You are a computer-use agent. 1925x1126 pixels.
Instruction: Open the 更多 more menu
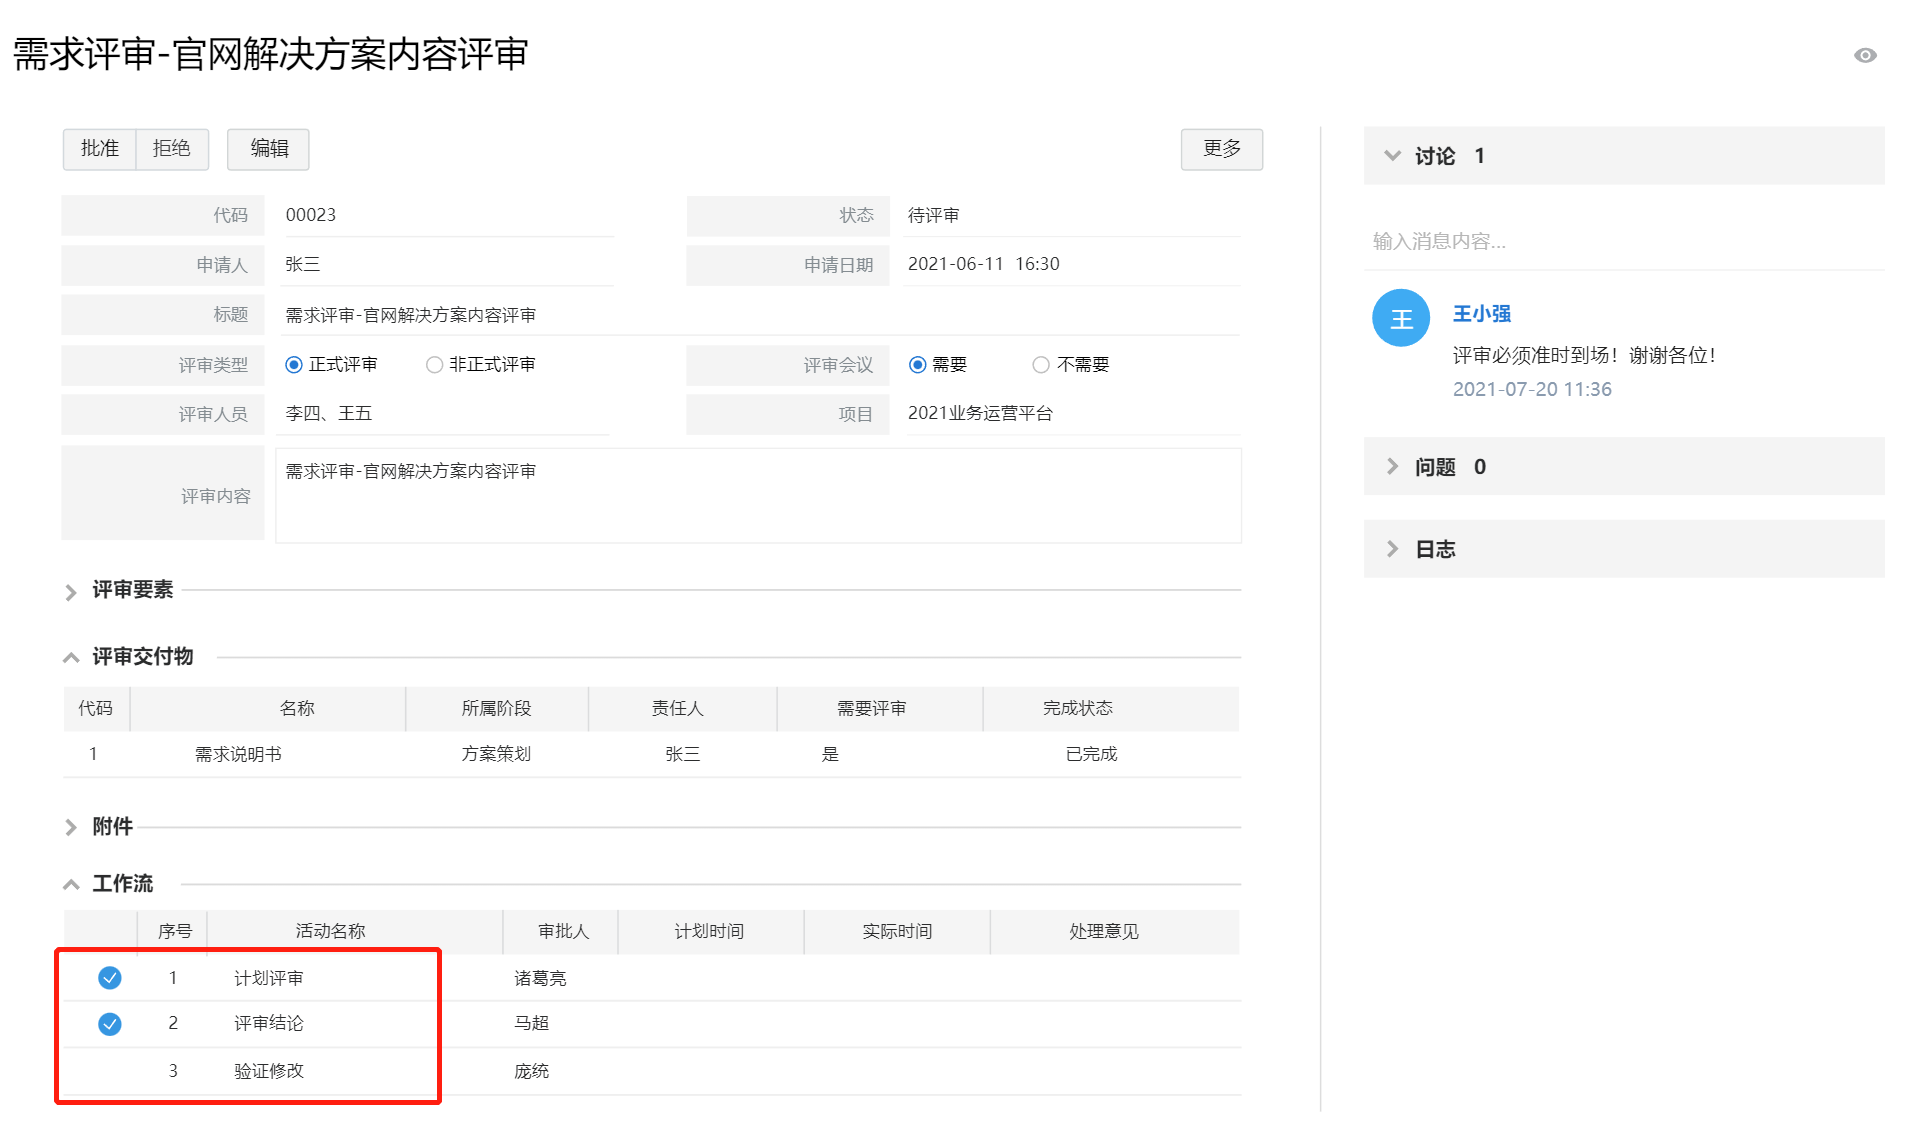(x=1221, y=149)
